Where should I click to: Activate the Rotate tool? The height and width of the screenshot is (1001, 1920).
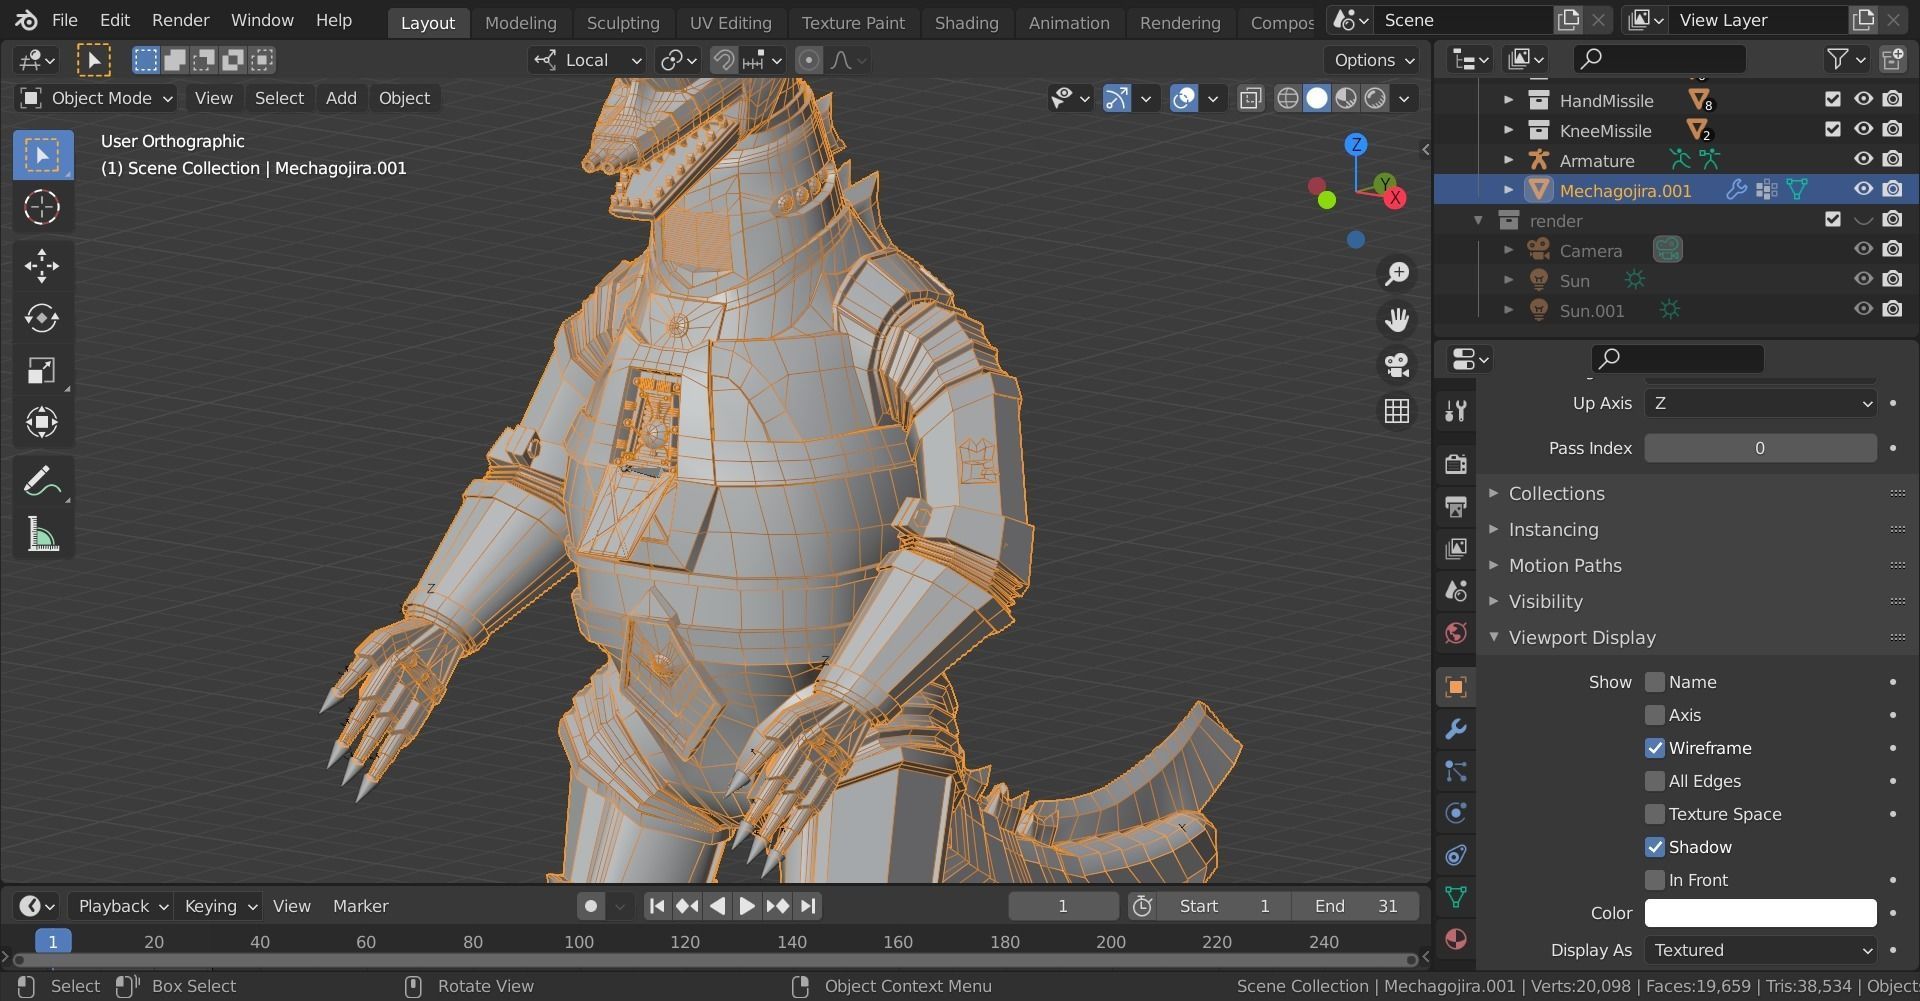[42, 318]
